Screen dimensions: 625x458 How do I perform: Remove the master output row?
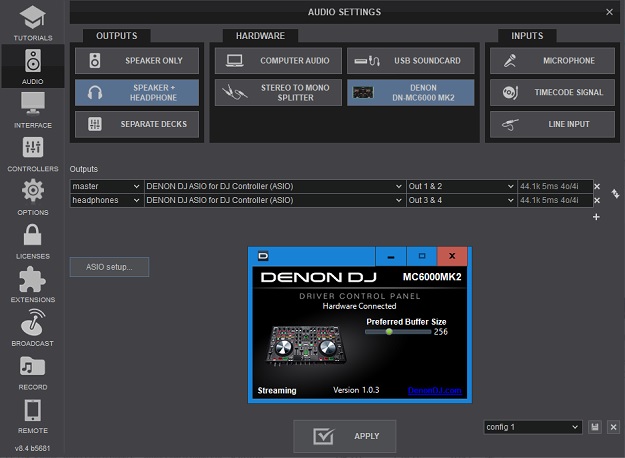pyautogui.click(x=597, y=187)
